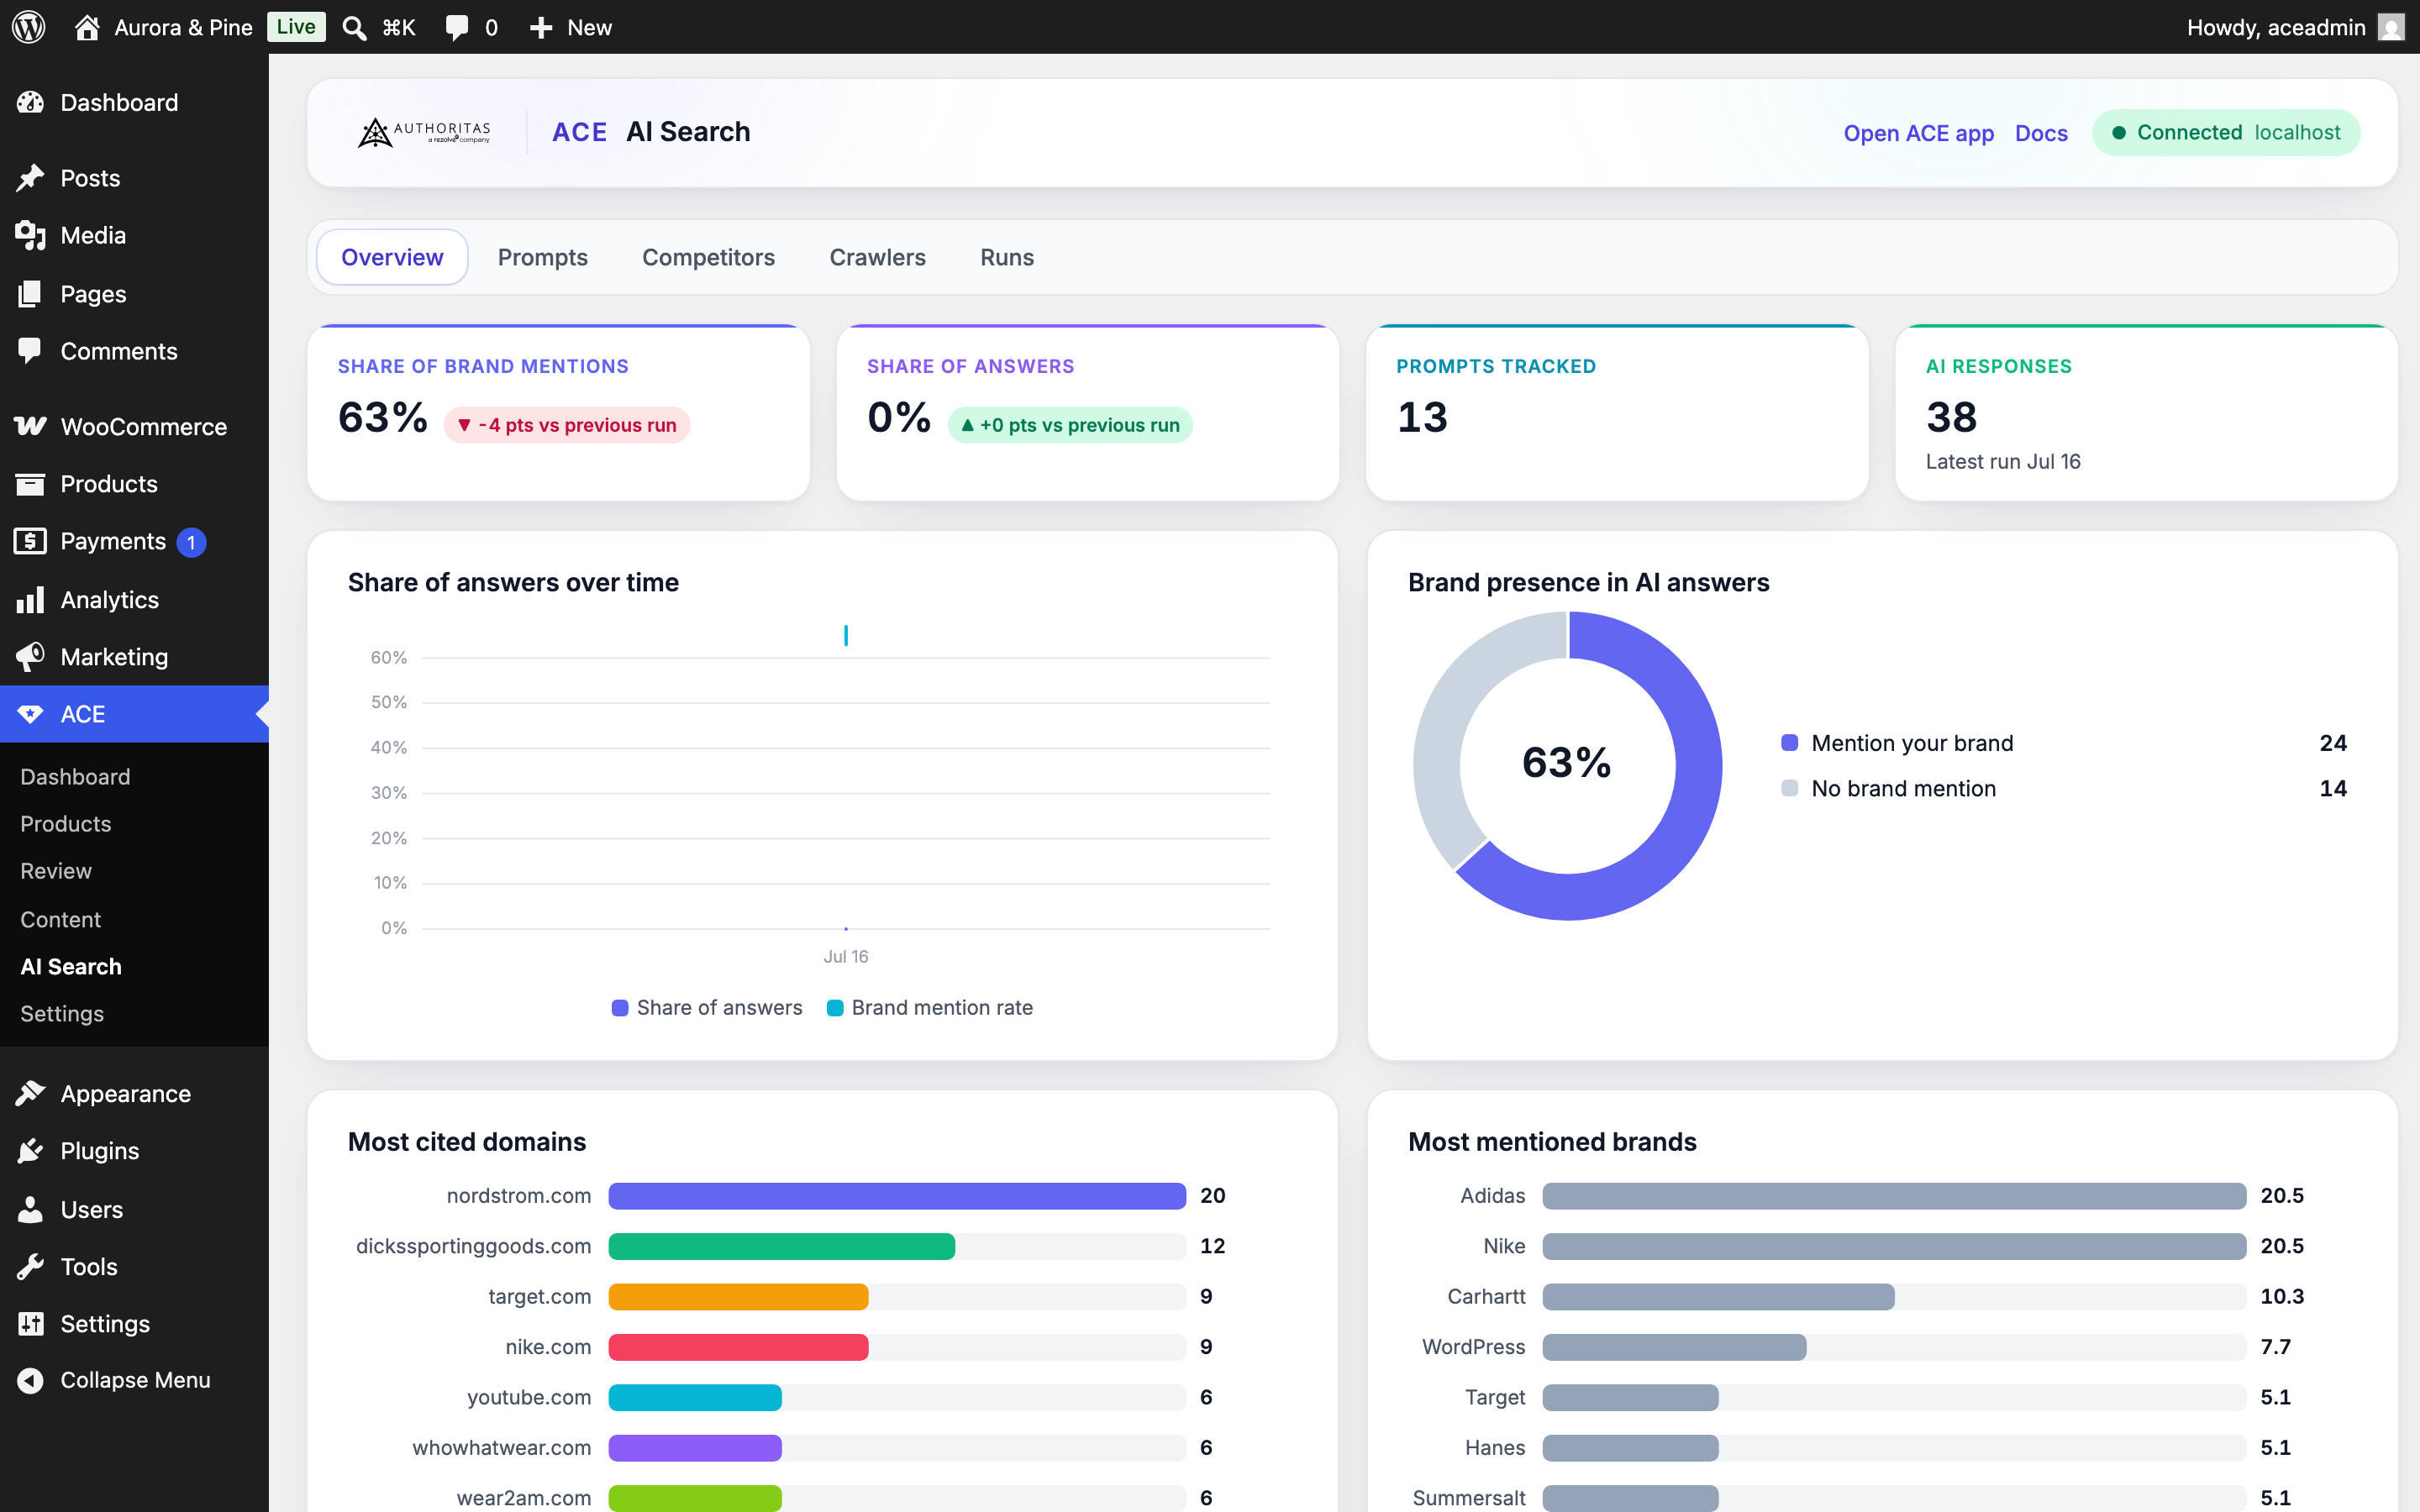
Task: Click the +0 pts vs previous run badge
Action: click(1070, 424)
